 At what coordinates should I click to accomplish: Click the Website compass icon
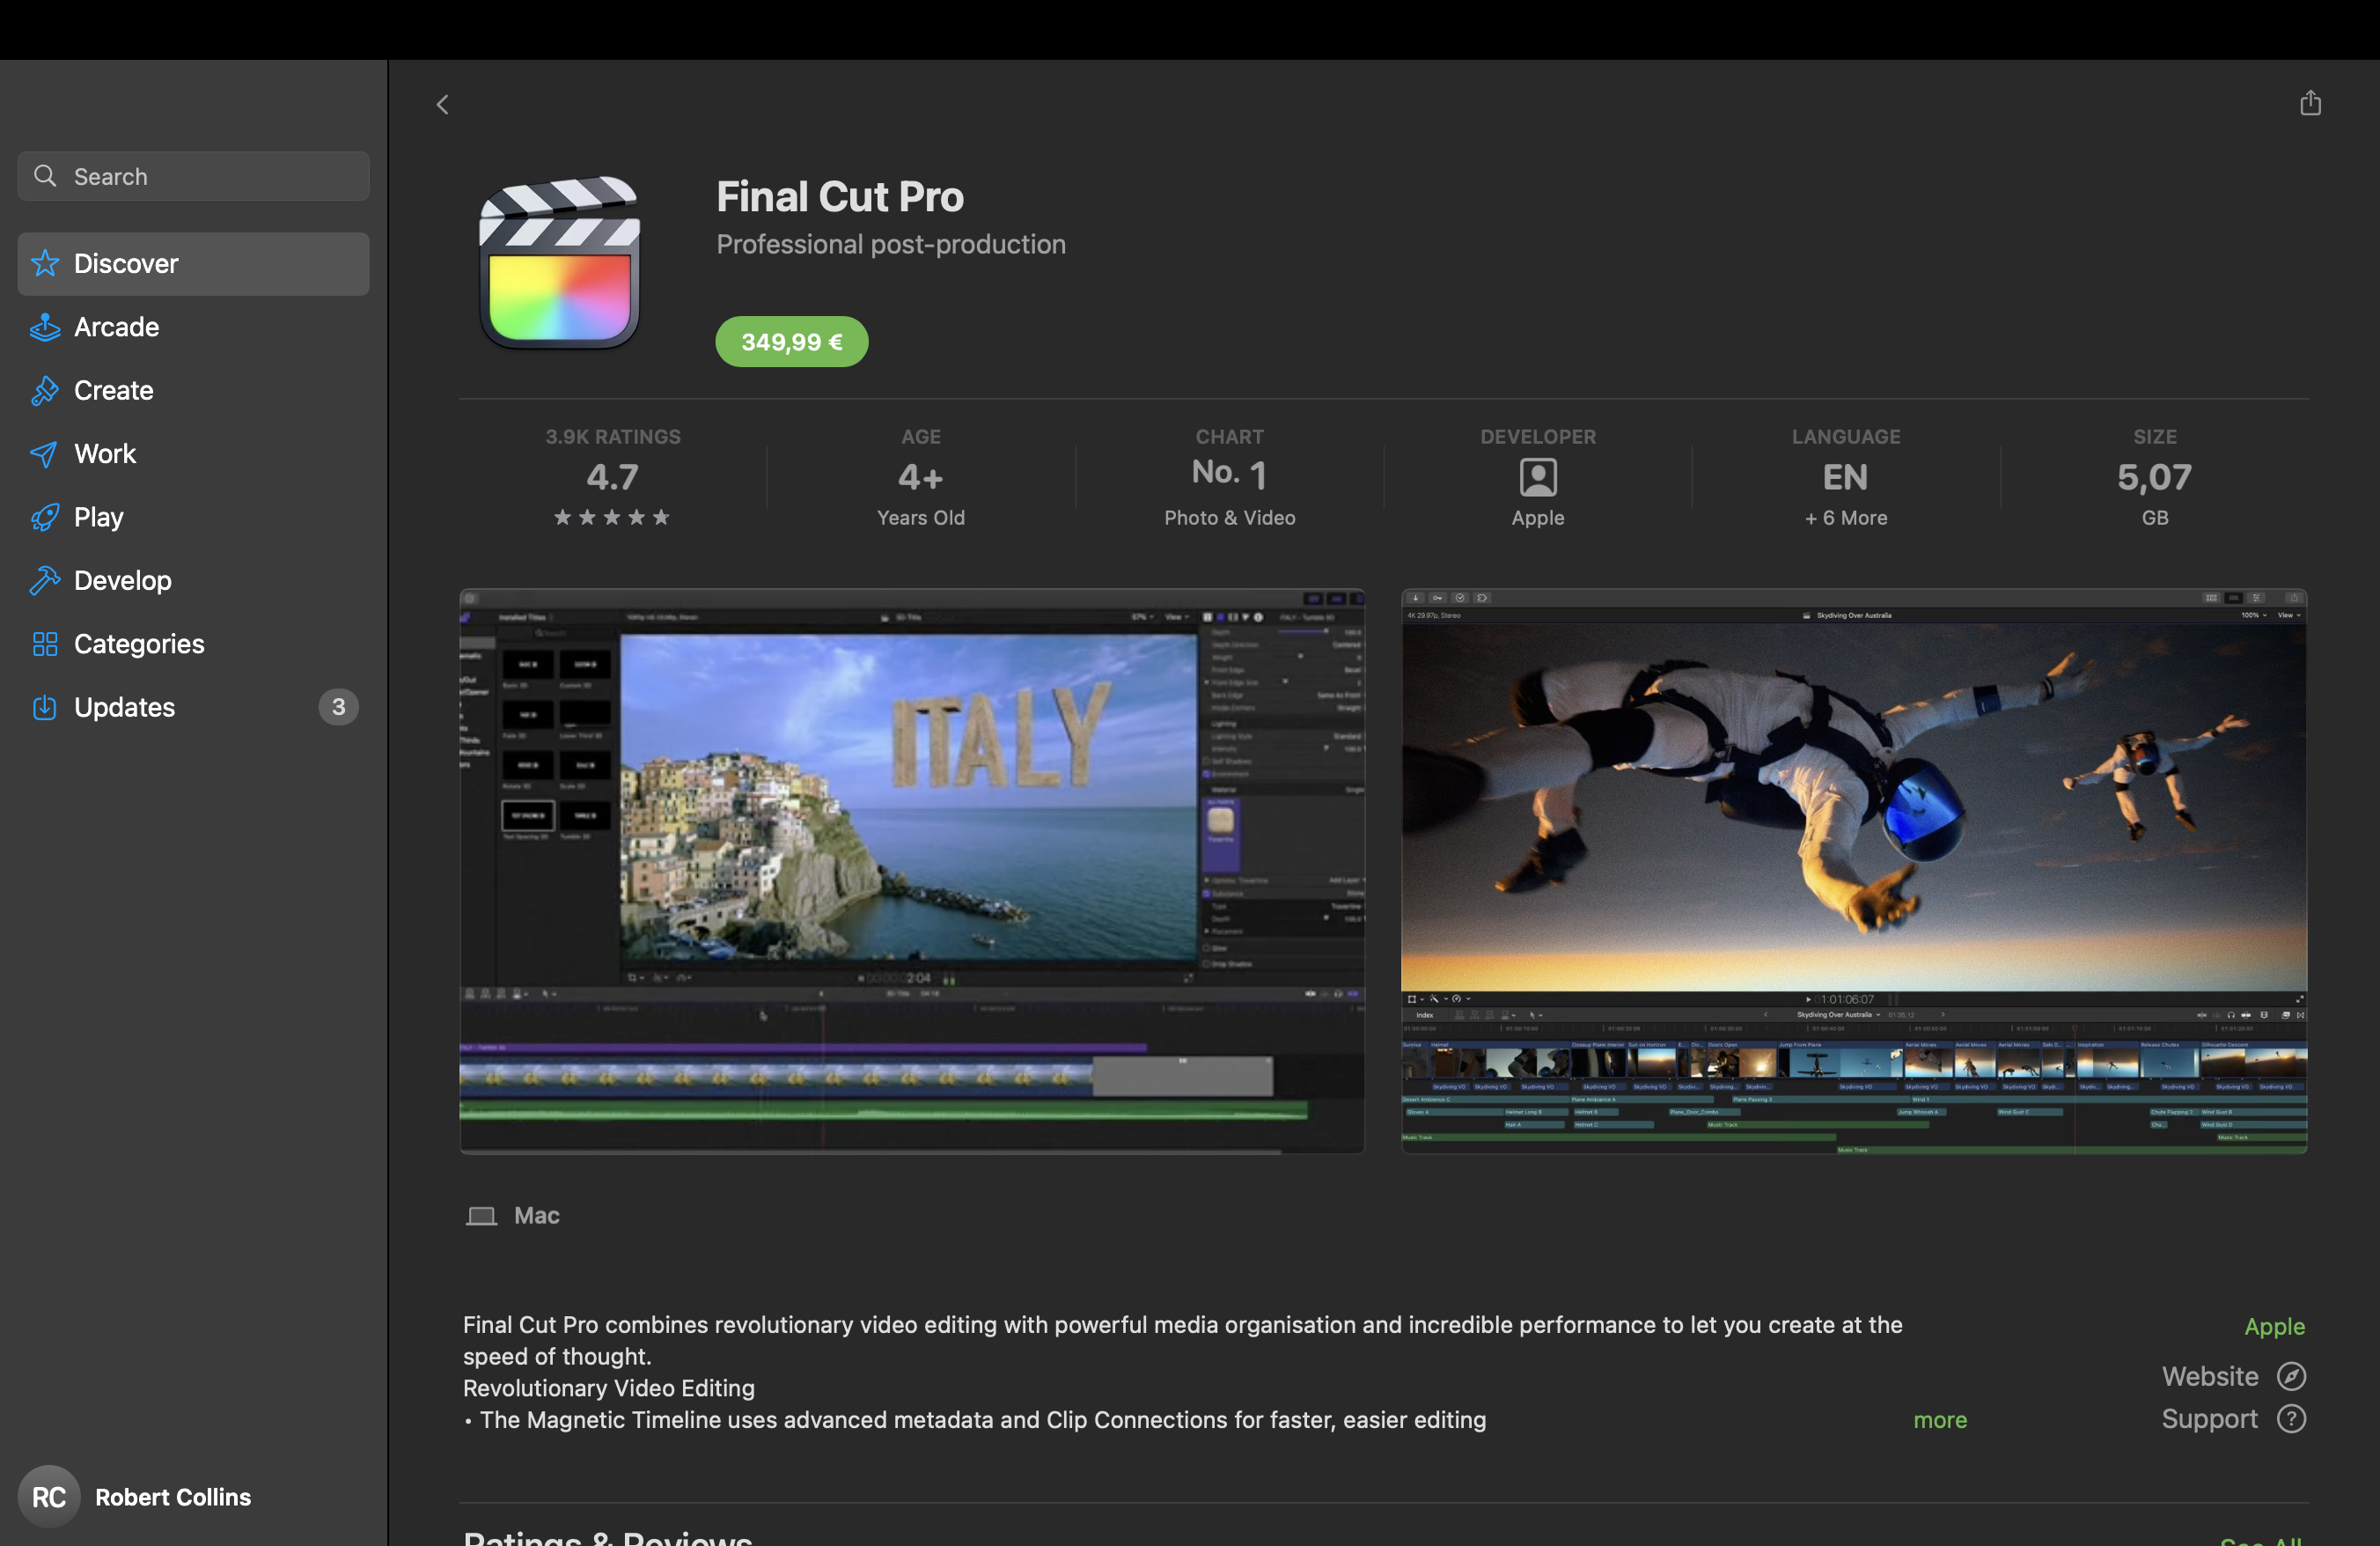click(2290, 1376)
